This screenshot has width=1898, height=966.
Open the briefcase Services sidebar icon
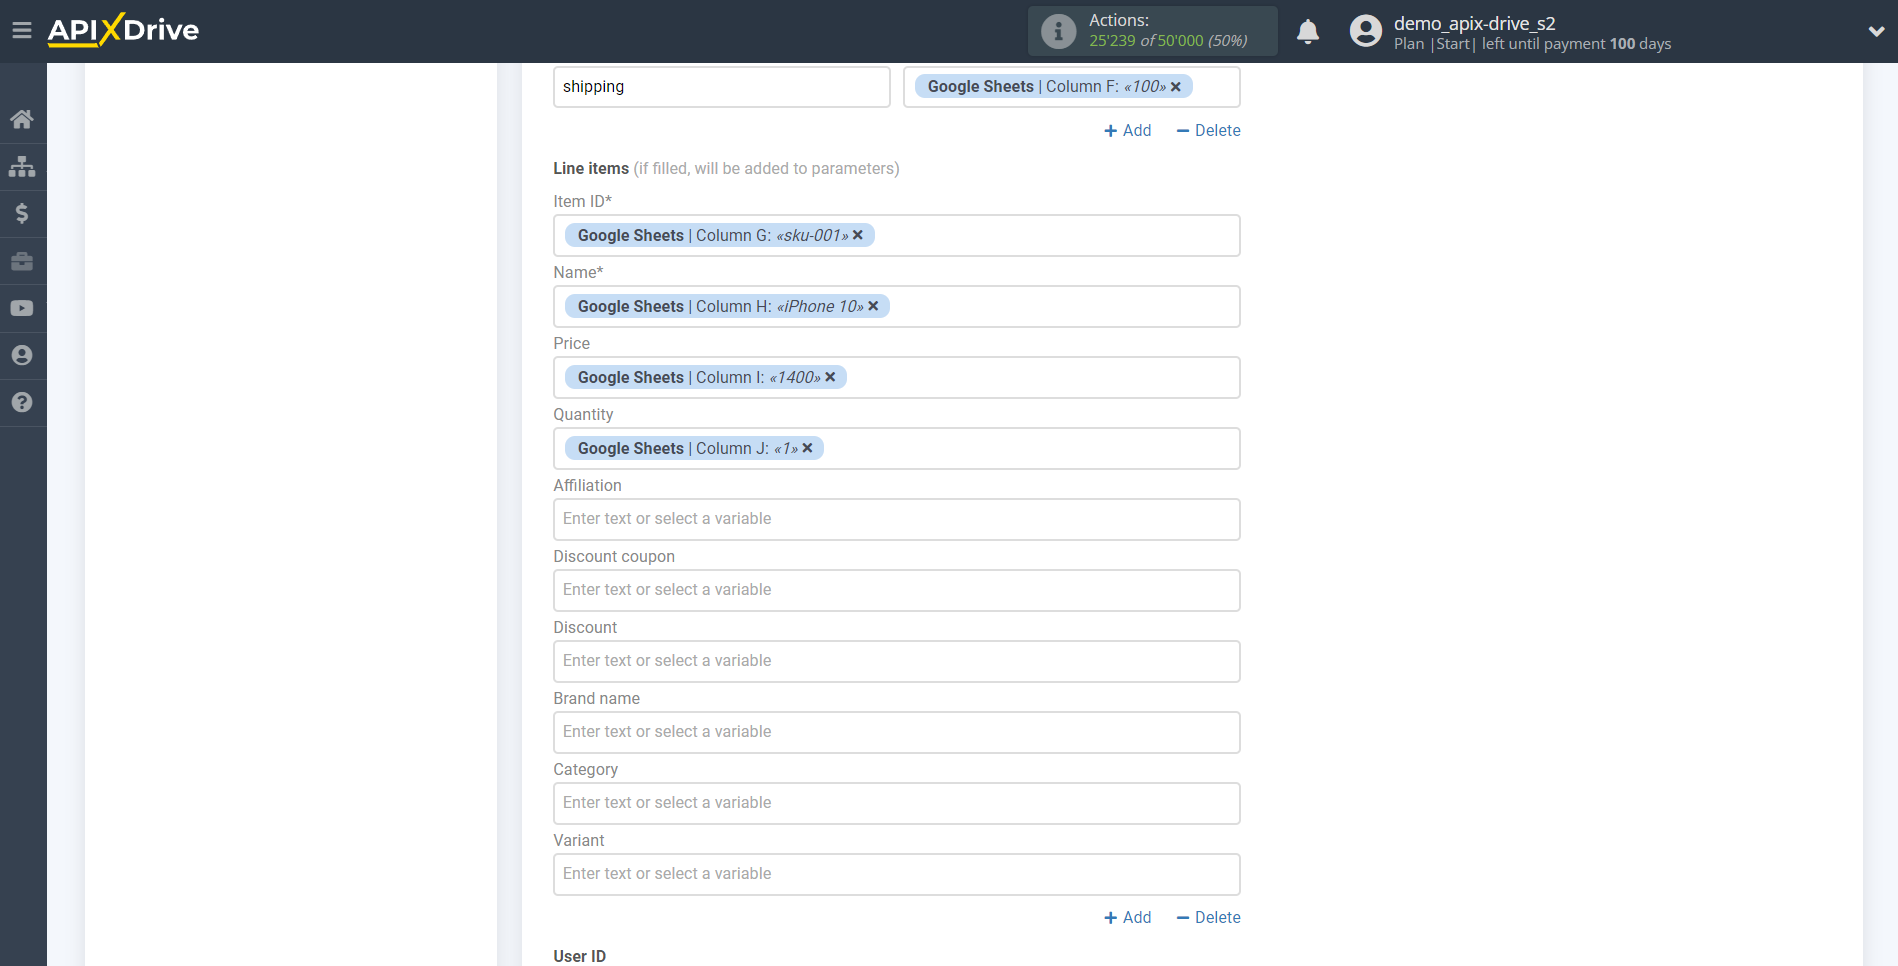(22, 260)
